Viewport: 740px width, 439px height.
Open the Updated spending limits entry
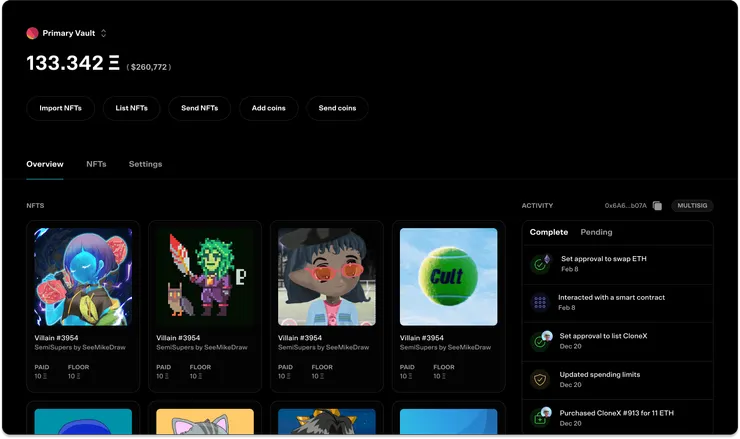click(x=618, y=380)
